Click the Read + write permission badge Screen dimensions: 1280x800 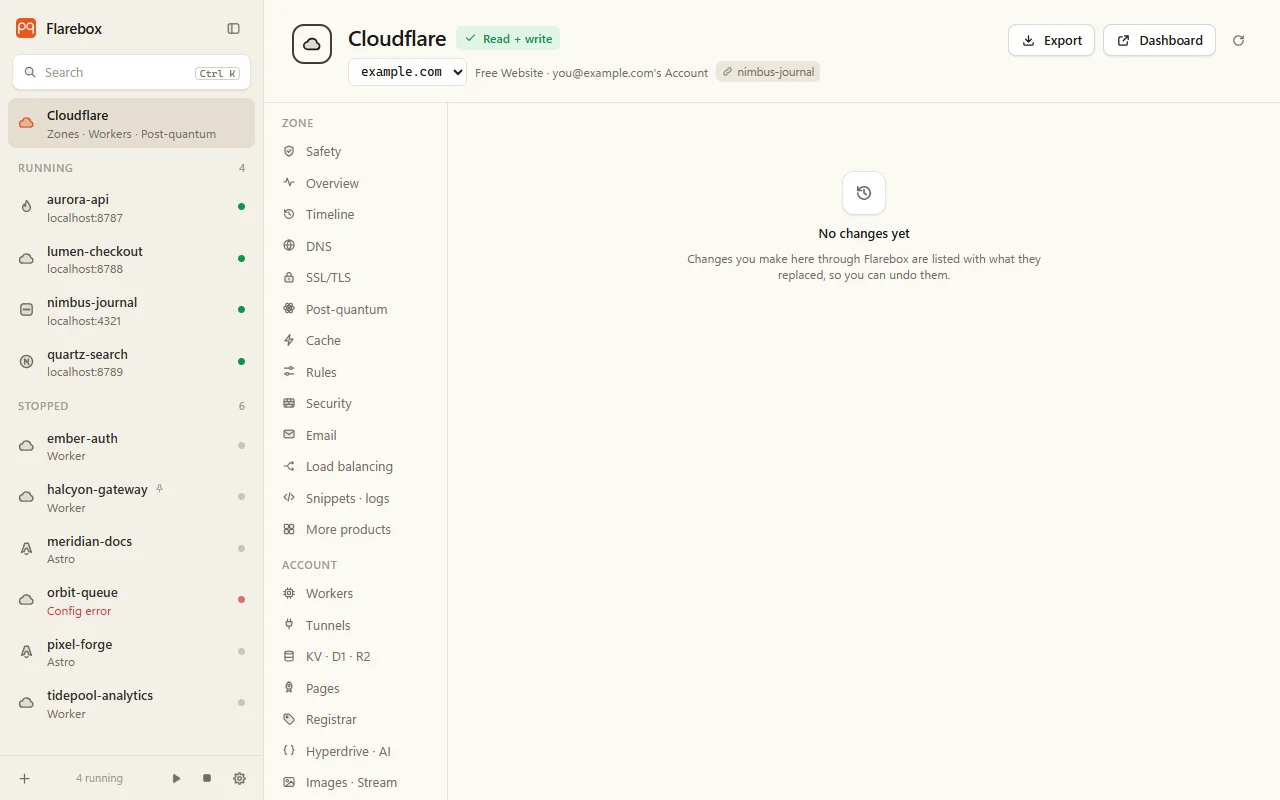(508, 38)
